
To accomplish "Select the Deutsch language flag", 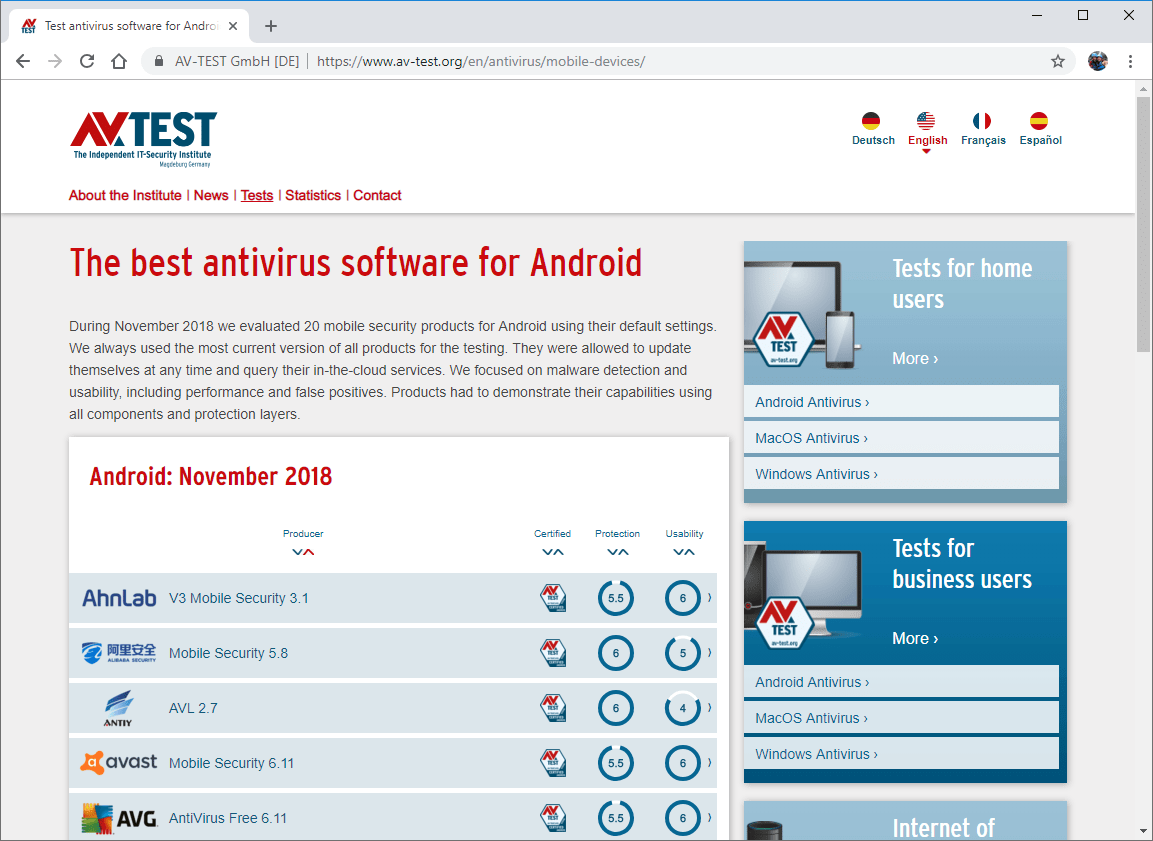I will pyautogui.click(x=871, y=121).
